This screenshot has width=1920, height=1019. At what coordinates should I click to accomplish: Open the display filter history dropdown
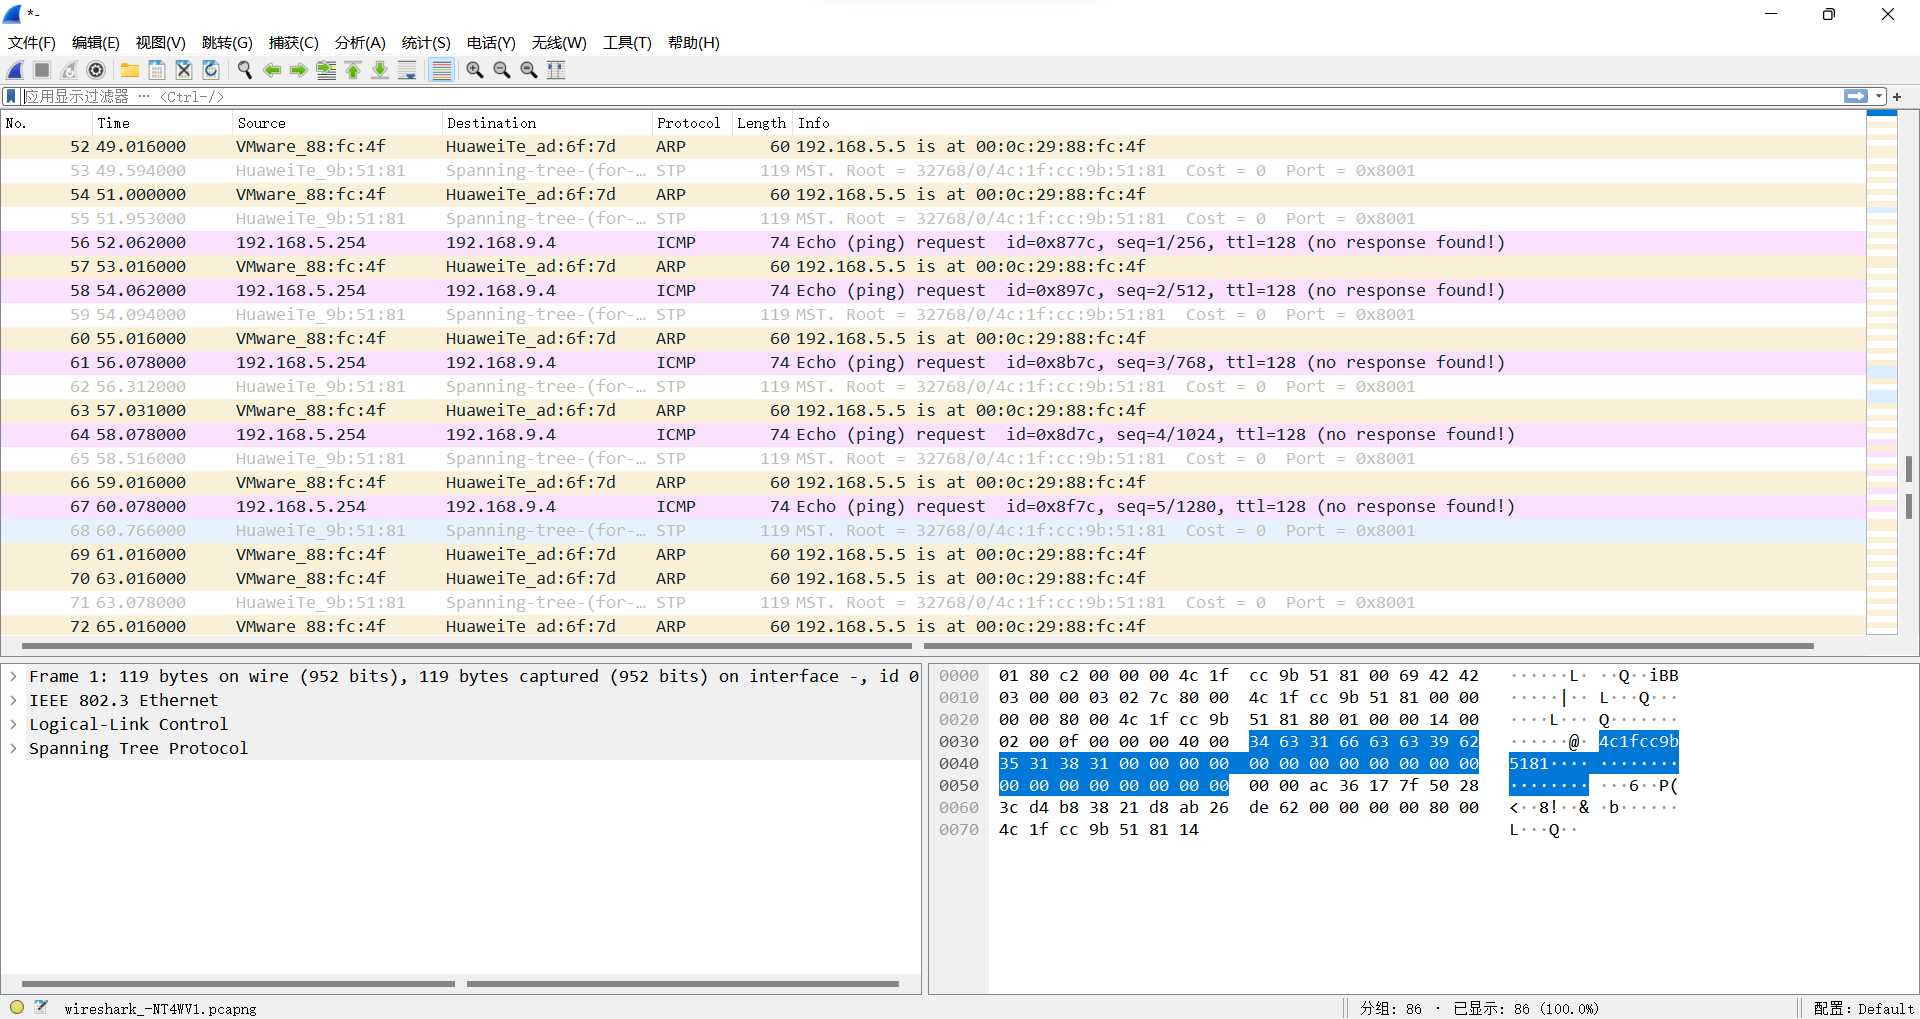point(1879,96)
